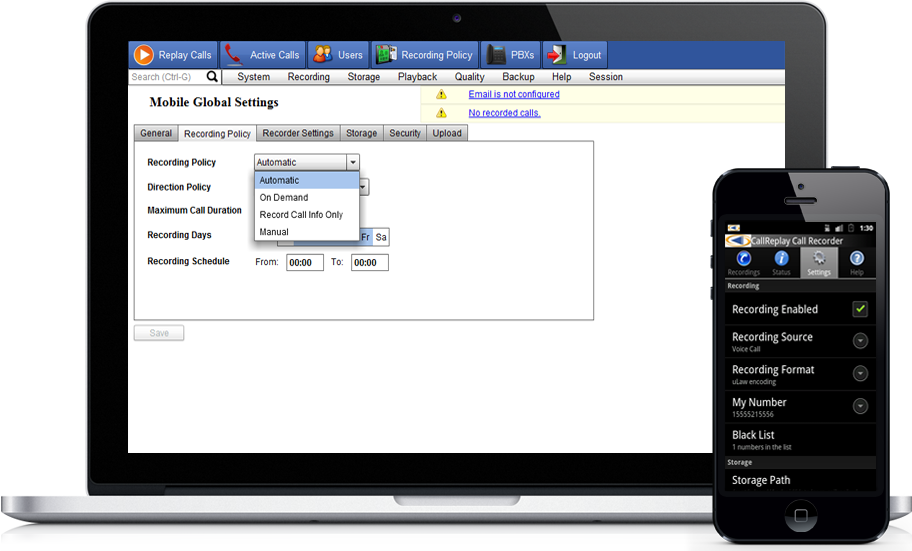The image size is (912, 551).
Task: Tap the CallReplay logo in phone header
Action: (738, 240)
